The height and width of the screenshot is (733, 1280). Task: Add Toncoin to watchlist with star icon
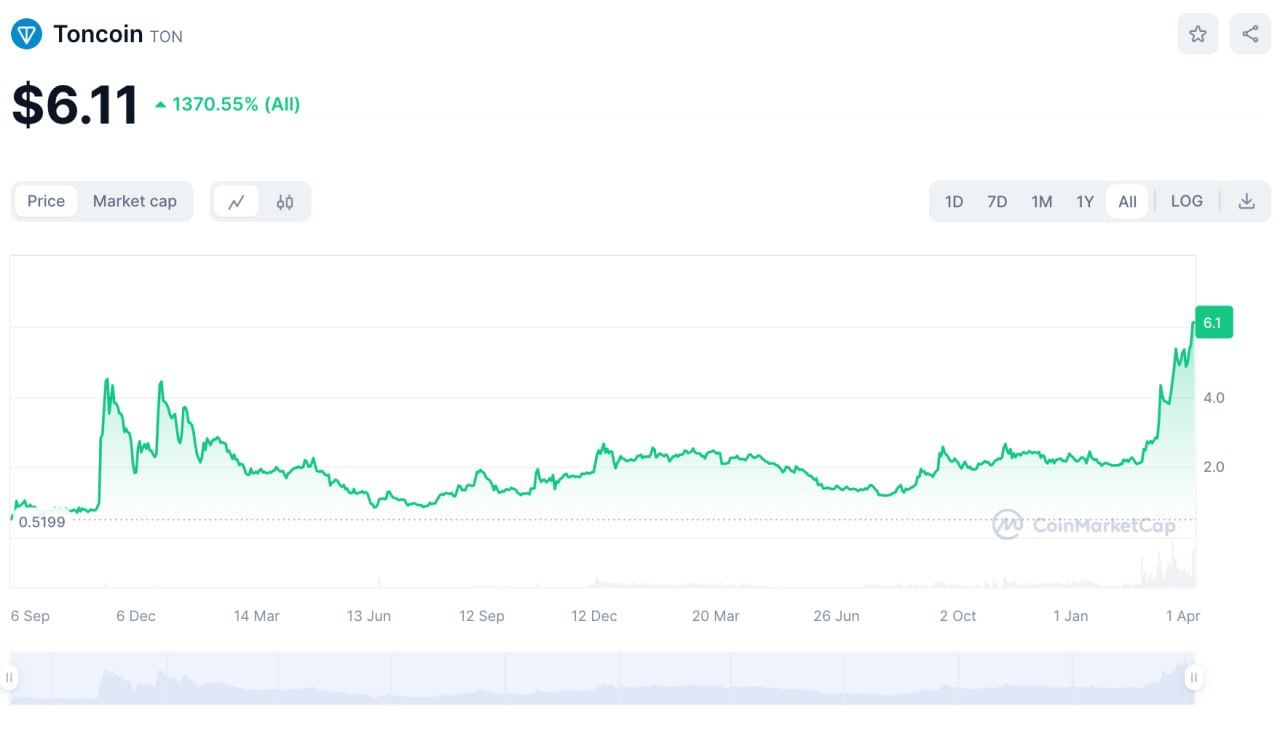click(x=1197, y=35)
